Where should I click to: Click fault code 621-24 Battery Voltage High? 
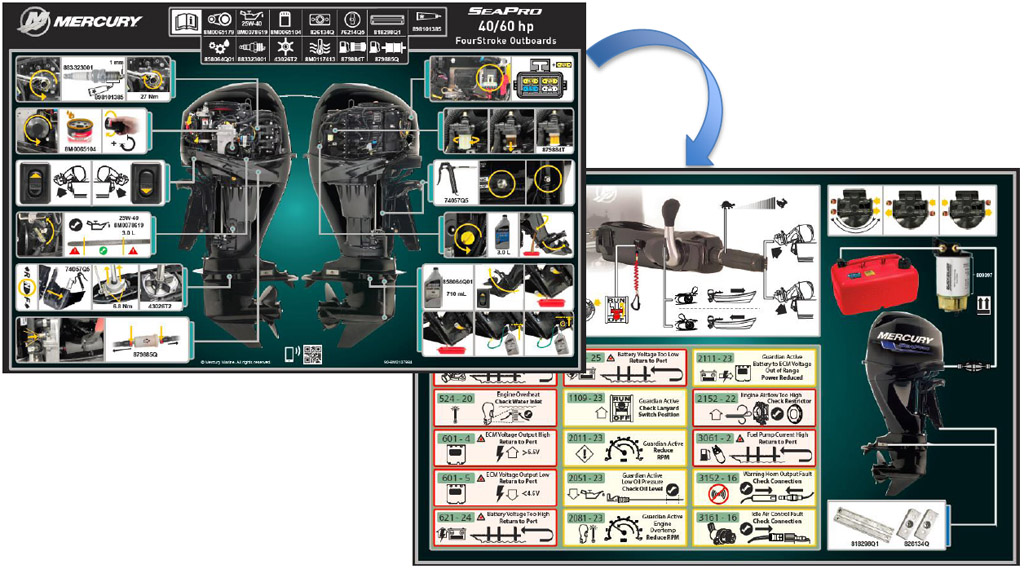click(x=496, y=528)
